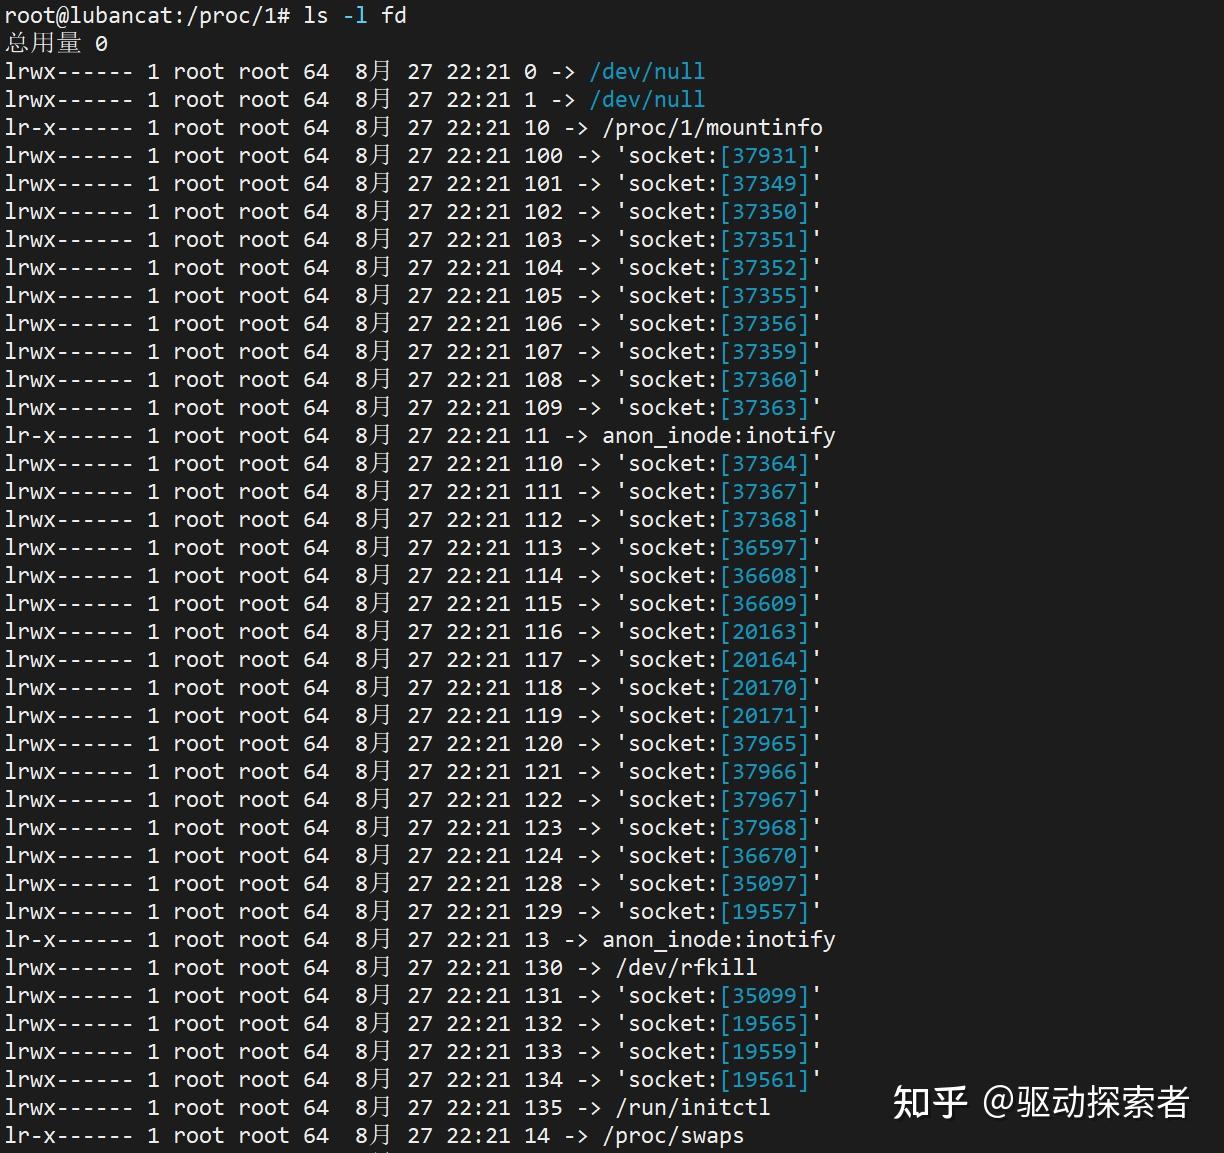Click file descriptor number 130
Viewport: 1224px width, 1153px height.
point(544,967)
